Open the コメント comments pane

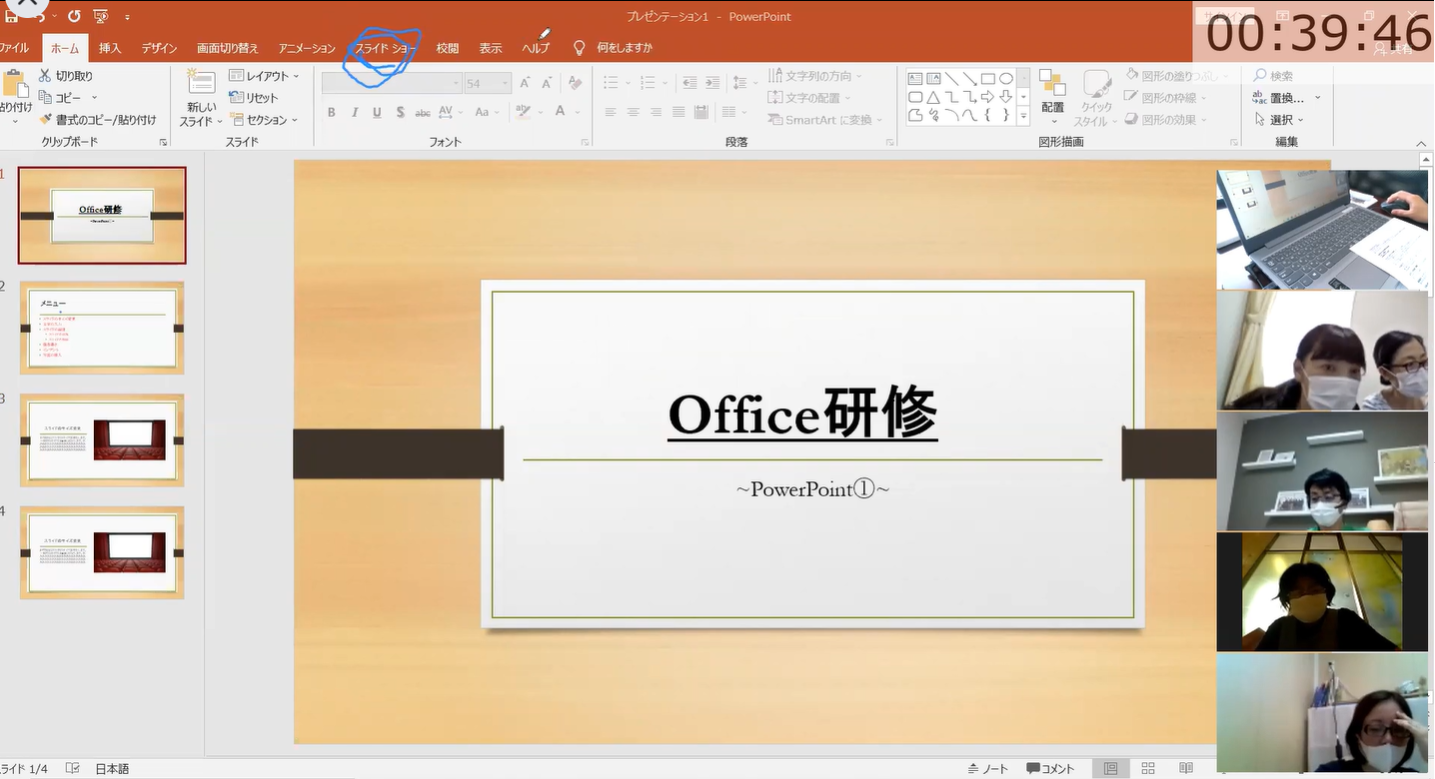click(x=1051, y=768)
